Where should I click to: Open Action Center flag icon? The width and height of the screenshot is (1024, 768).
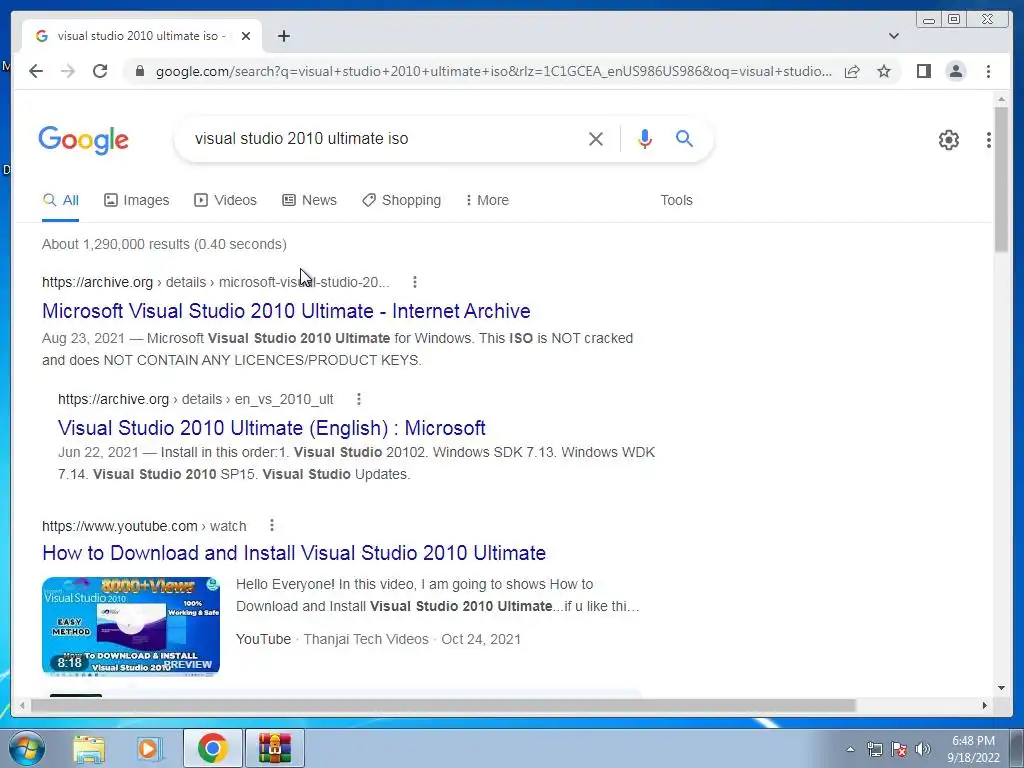[x=899, y=749]
